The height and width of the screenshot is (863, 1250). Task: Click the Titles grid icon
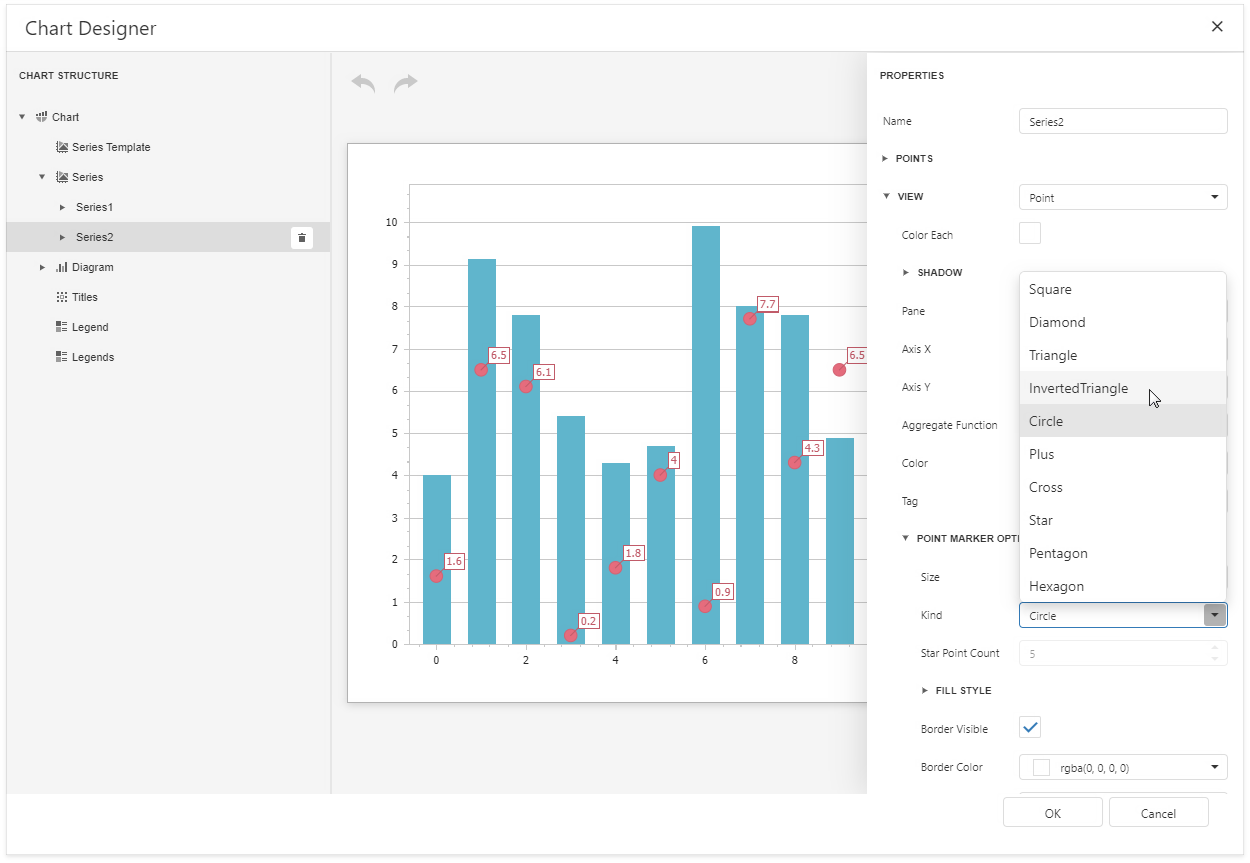click(x=62, y=297)
